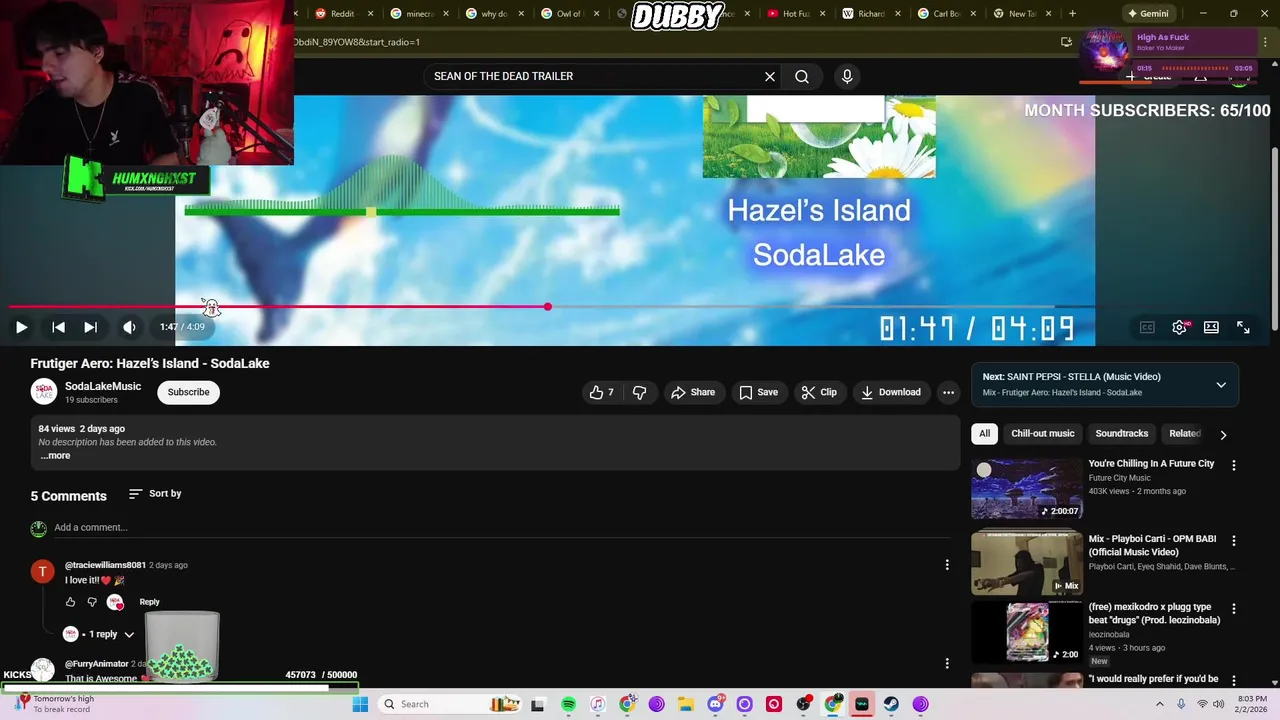Seek using the red progress bar handle

pyautogui.click(x=548, y=306)
